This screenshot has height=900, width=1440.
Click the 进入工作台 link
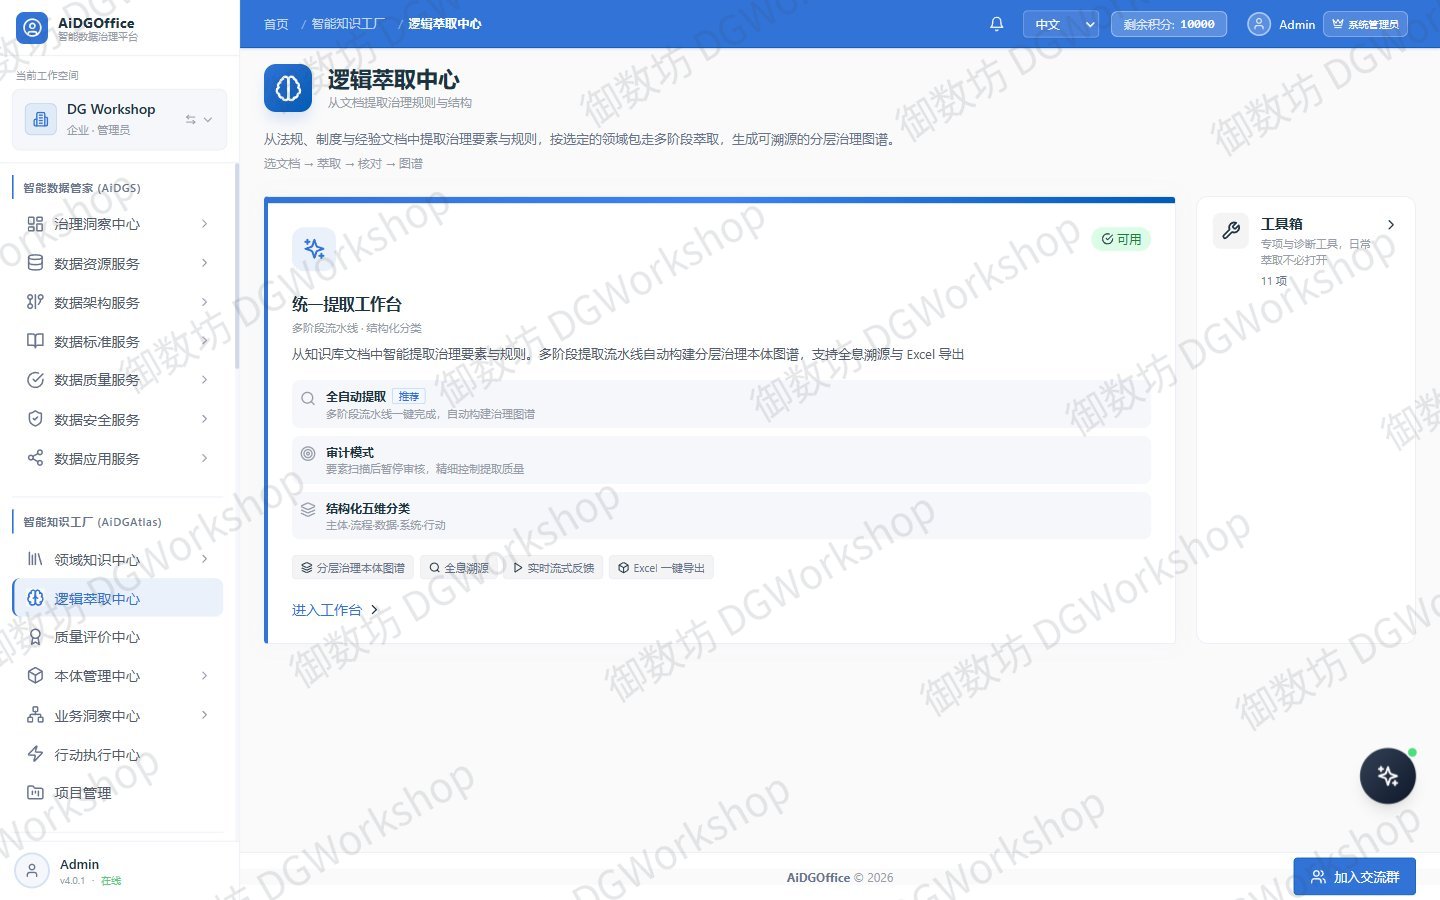(335, 609)
